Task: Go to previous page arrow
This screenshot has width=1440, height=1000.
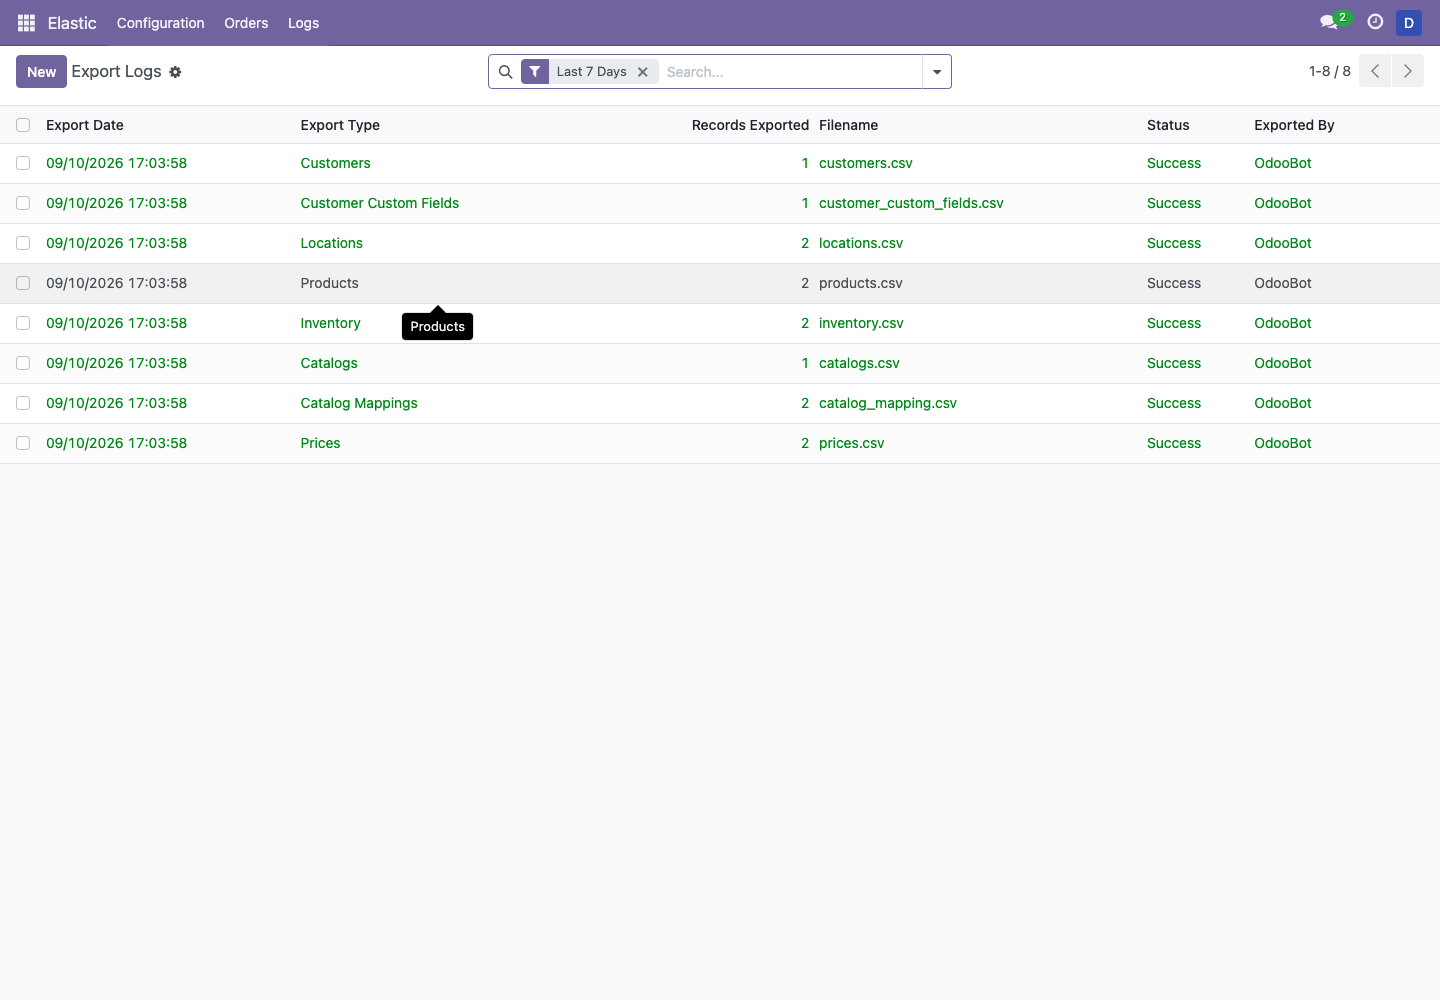Action: point(1375,71)
